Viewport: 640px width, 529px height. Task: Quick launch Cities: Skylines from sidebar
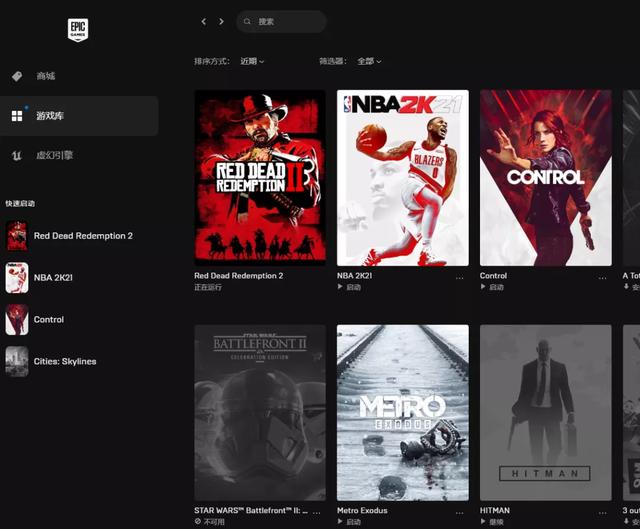[65, 361]
